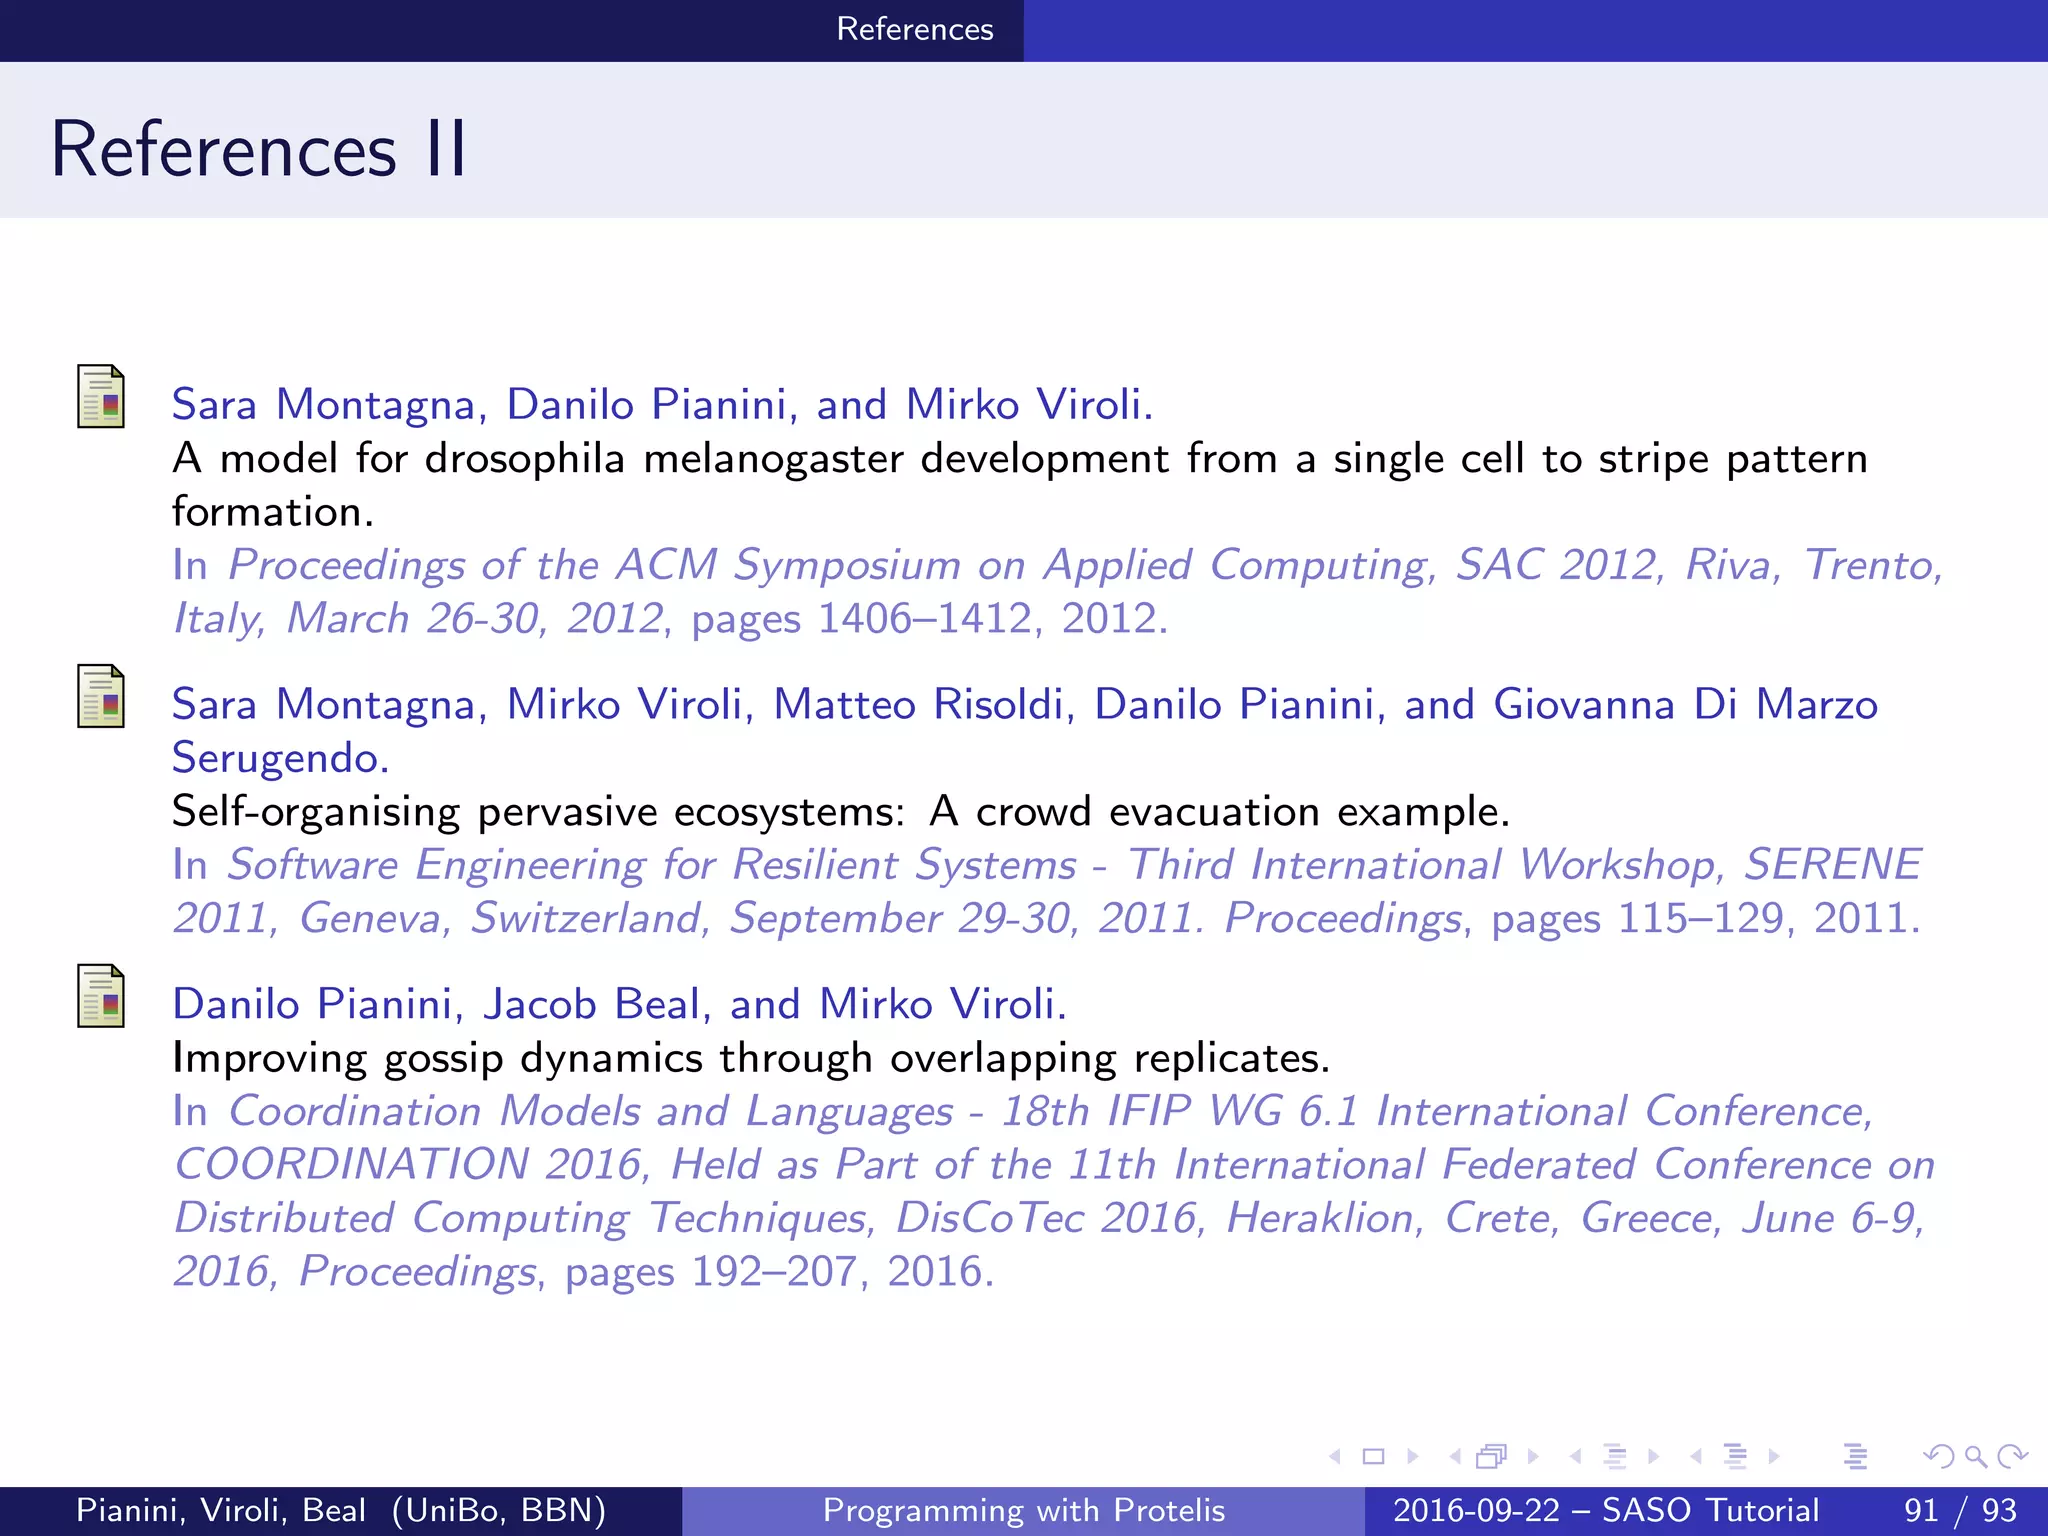This screenshot has height=1536, width=2048.
Task: Click 'pages 115–129, 2011.' text
Action: (1706, 919)
